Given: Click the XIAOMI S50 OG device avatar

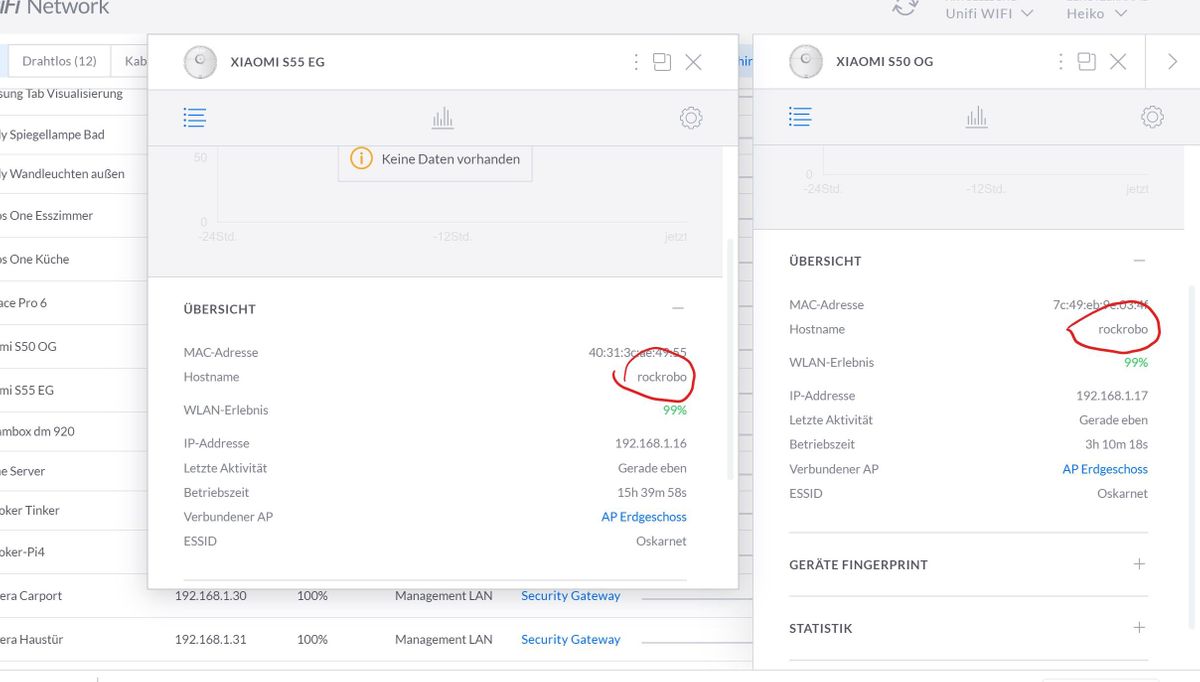Looking at the screenshot, I should pyautogui.click(x=806, y=62).
